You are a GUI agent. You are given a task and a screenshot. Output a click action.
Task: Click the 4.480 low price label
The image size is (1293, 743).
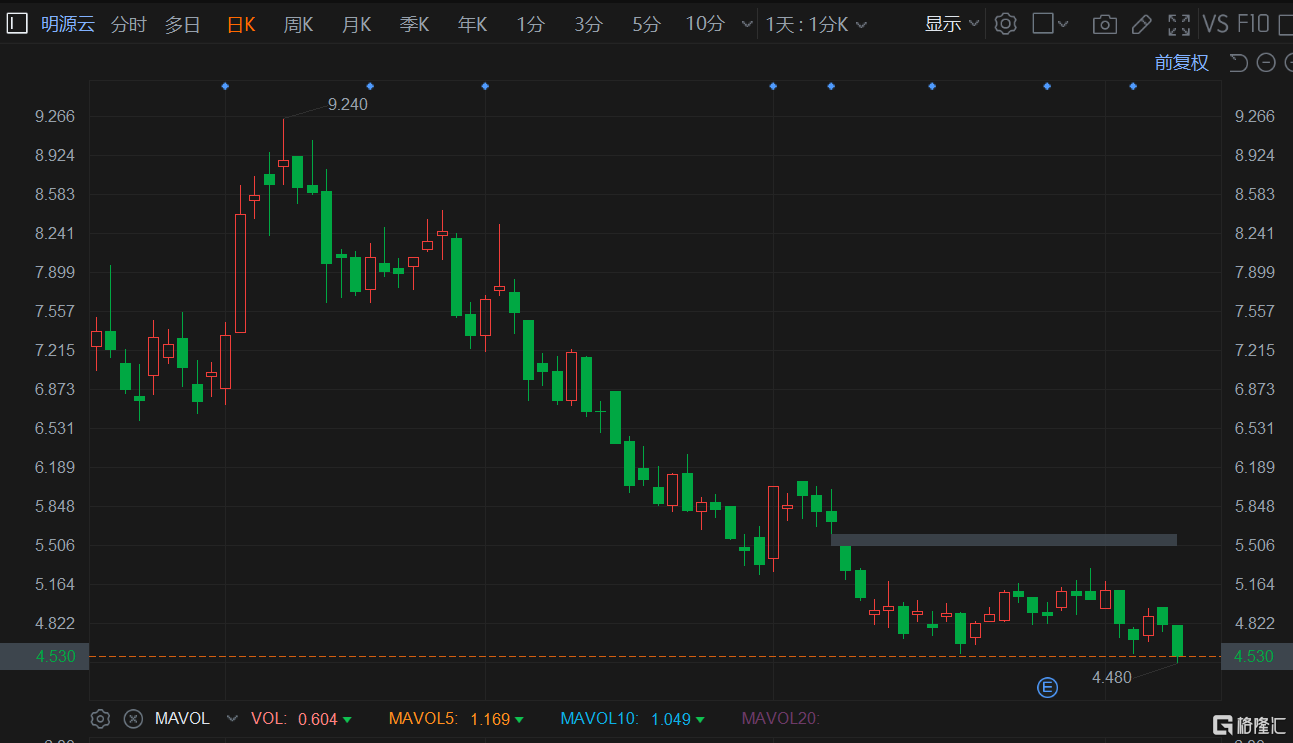1112,677
